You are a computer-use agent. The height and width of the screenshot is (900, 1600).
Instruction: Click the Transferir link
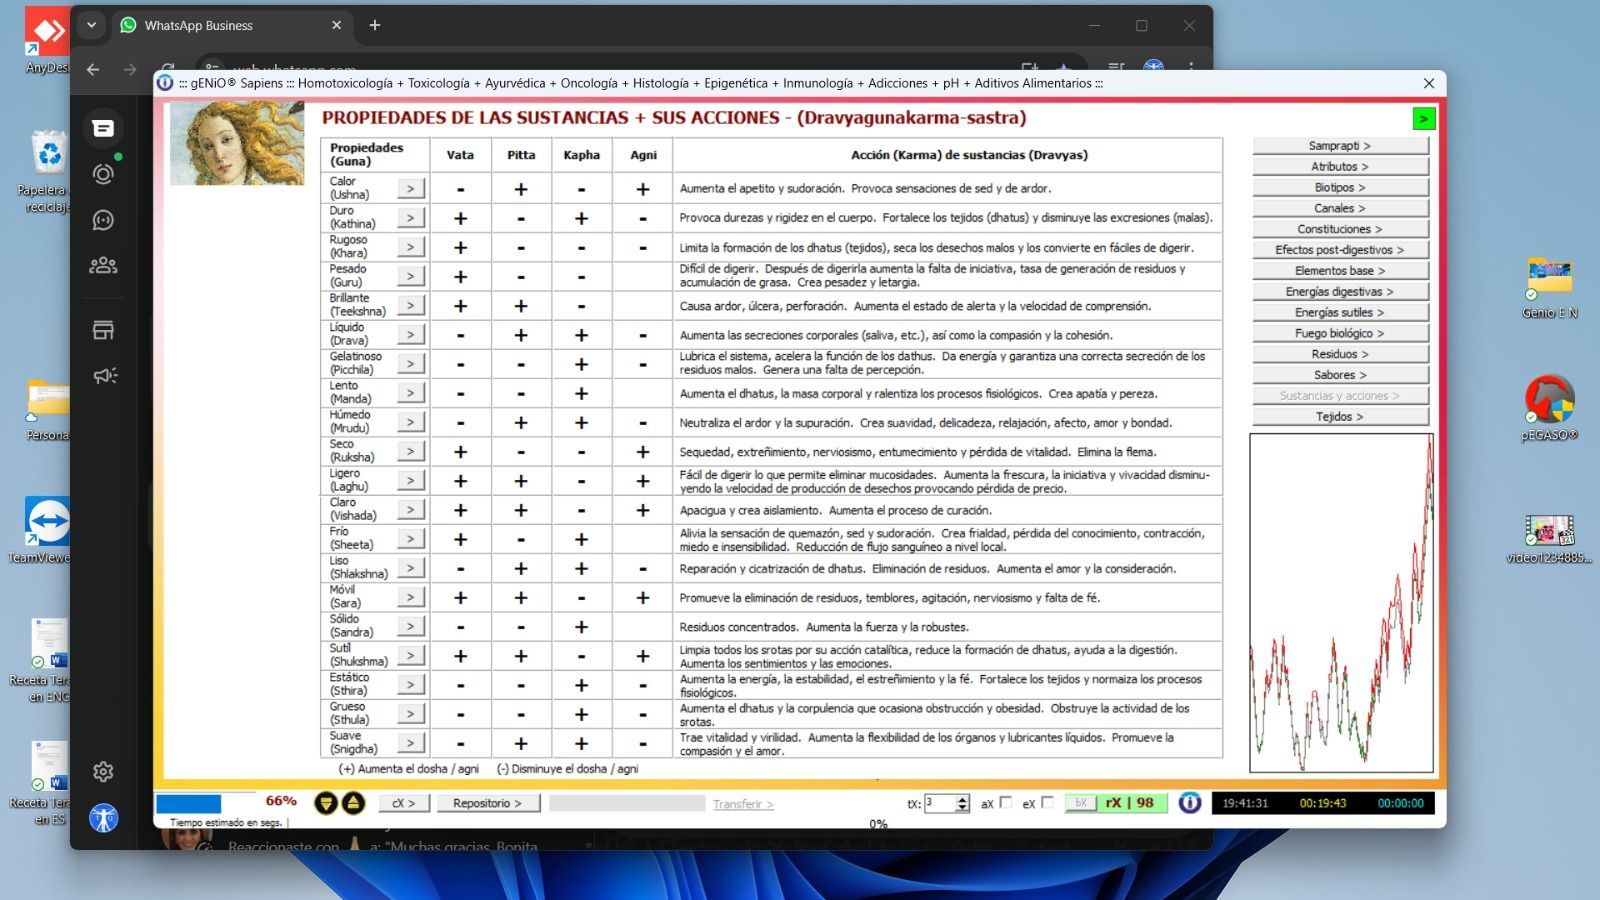coord(742,804)
